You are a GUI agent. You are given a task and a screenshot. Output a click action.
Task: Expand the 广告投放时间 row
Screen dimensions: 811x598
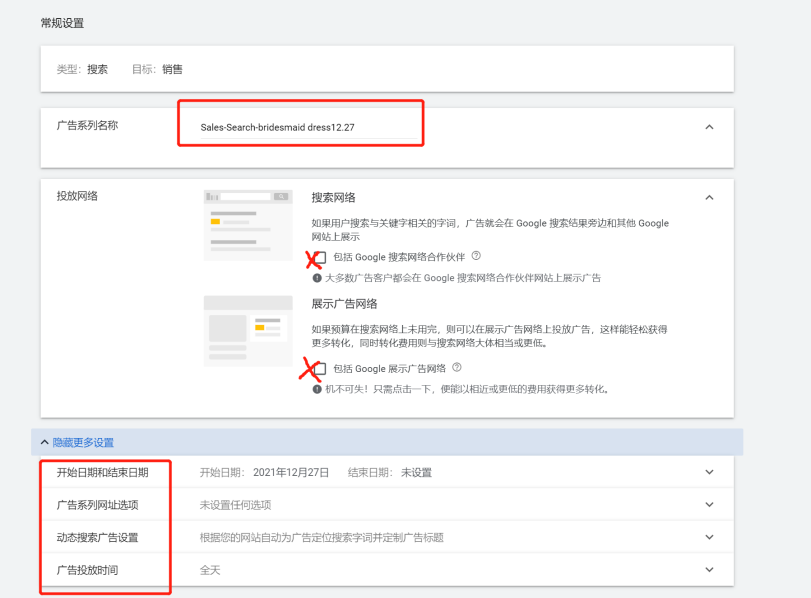click(709, 570)
